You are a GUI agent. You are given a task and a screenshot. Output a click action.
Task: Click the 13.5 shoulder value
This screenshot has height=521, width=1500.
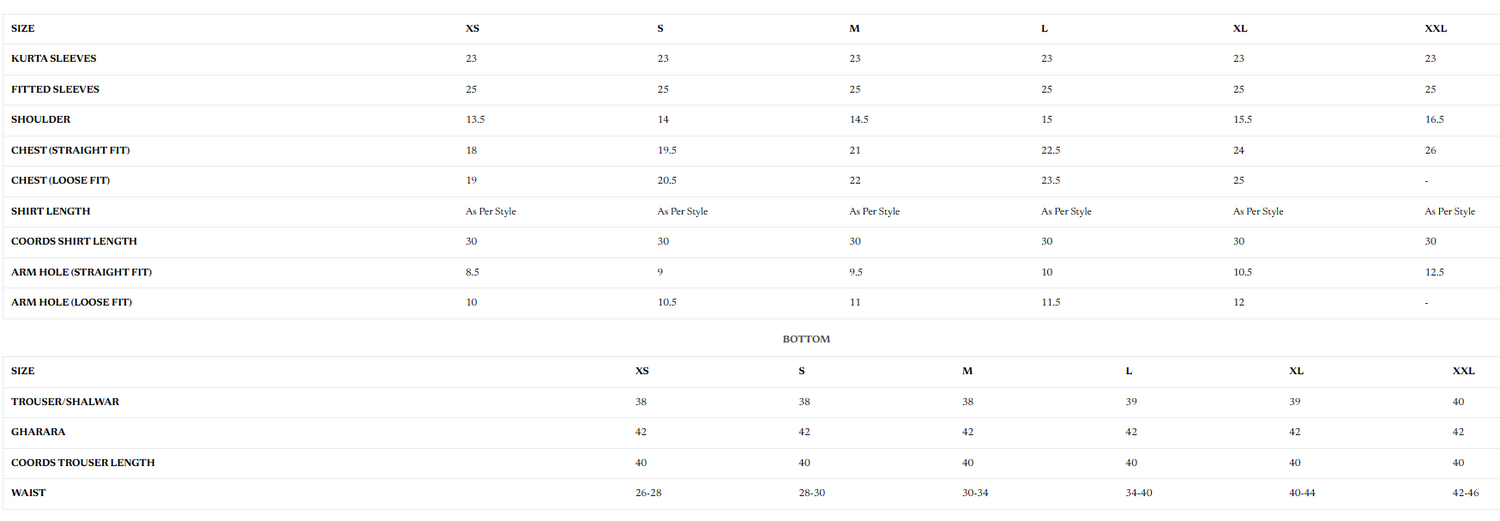point(475,120)
